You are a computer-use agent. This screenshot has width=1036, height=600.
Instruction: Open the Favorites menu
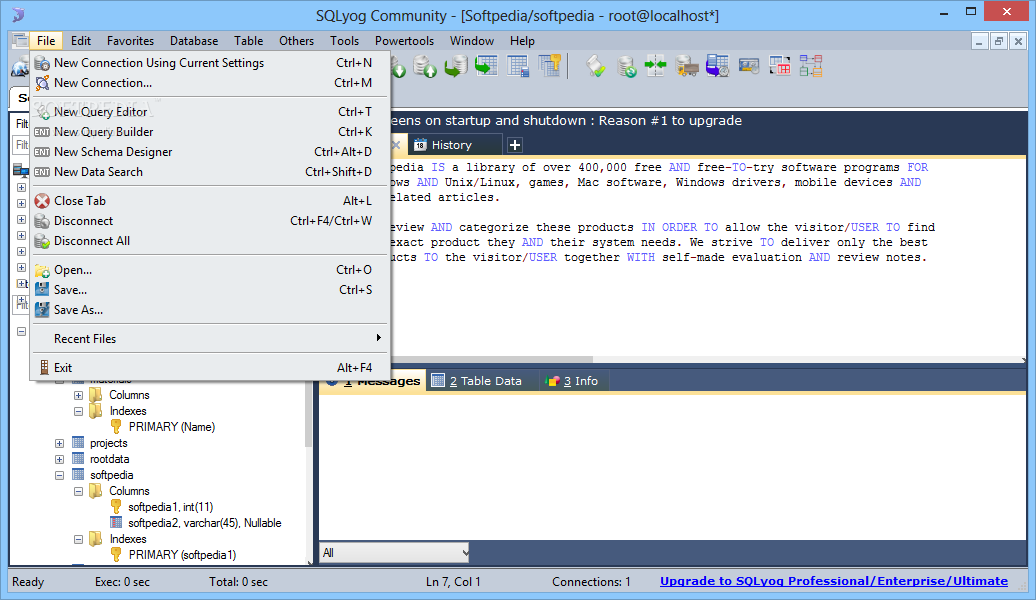(130, 41)
